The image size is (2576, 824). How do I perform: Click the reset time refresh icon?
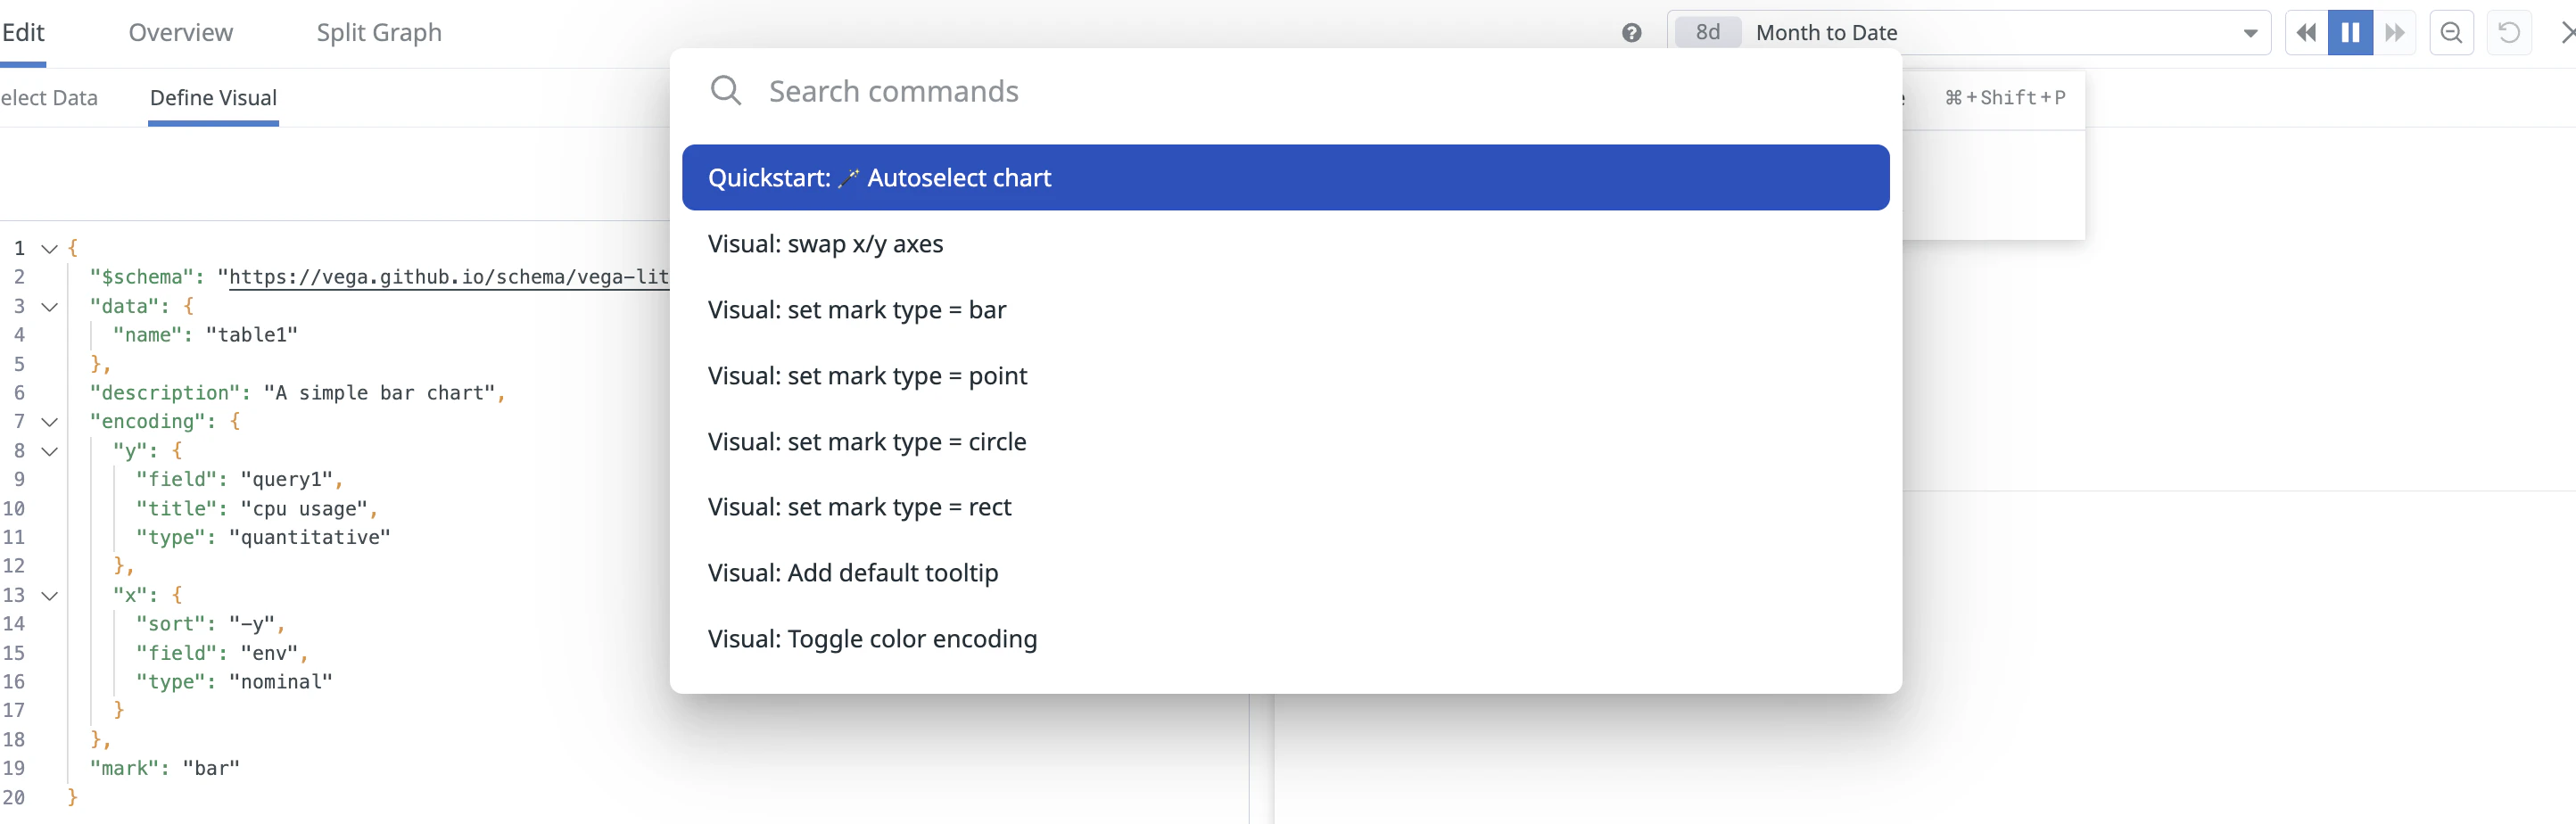coord(2509,33)
